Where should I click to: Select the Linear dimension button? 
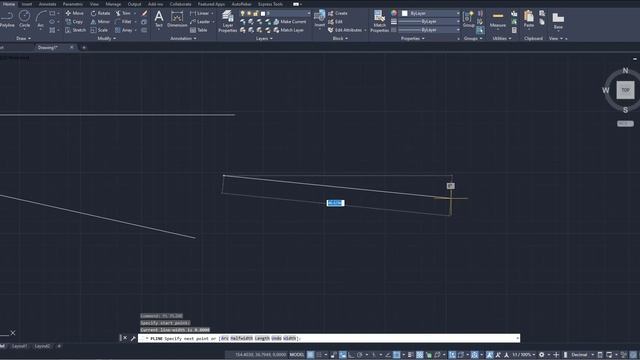[x=200, y=13]
